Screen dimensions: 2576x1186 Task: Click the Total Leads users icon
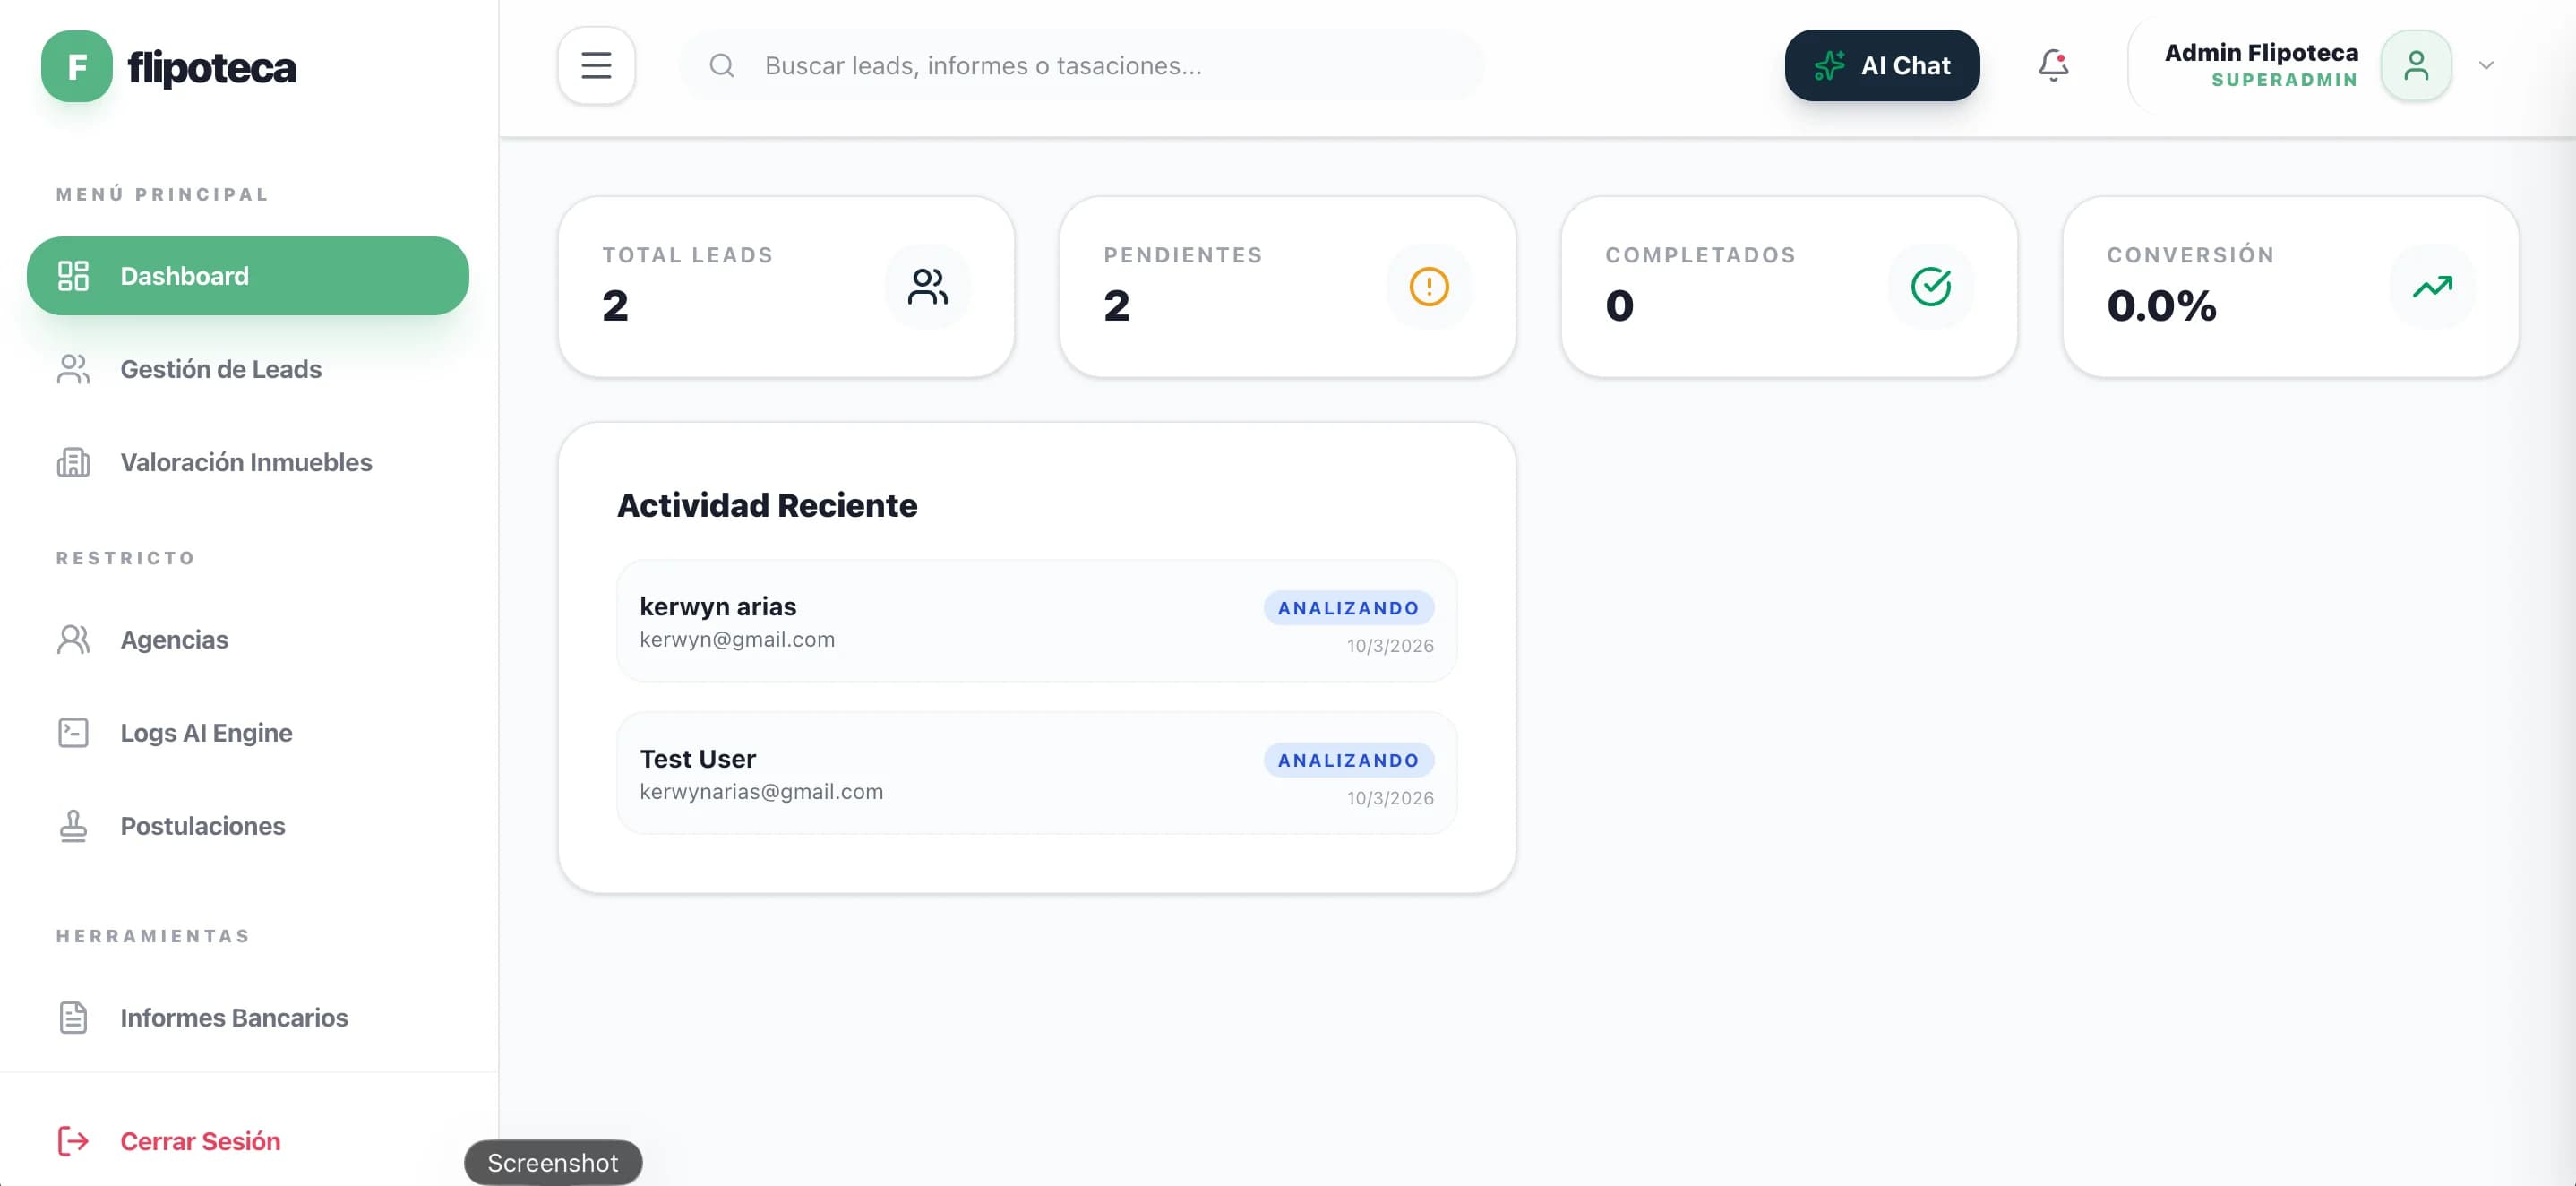pos(928,287)
